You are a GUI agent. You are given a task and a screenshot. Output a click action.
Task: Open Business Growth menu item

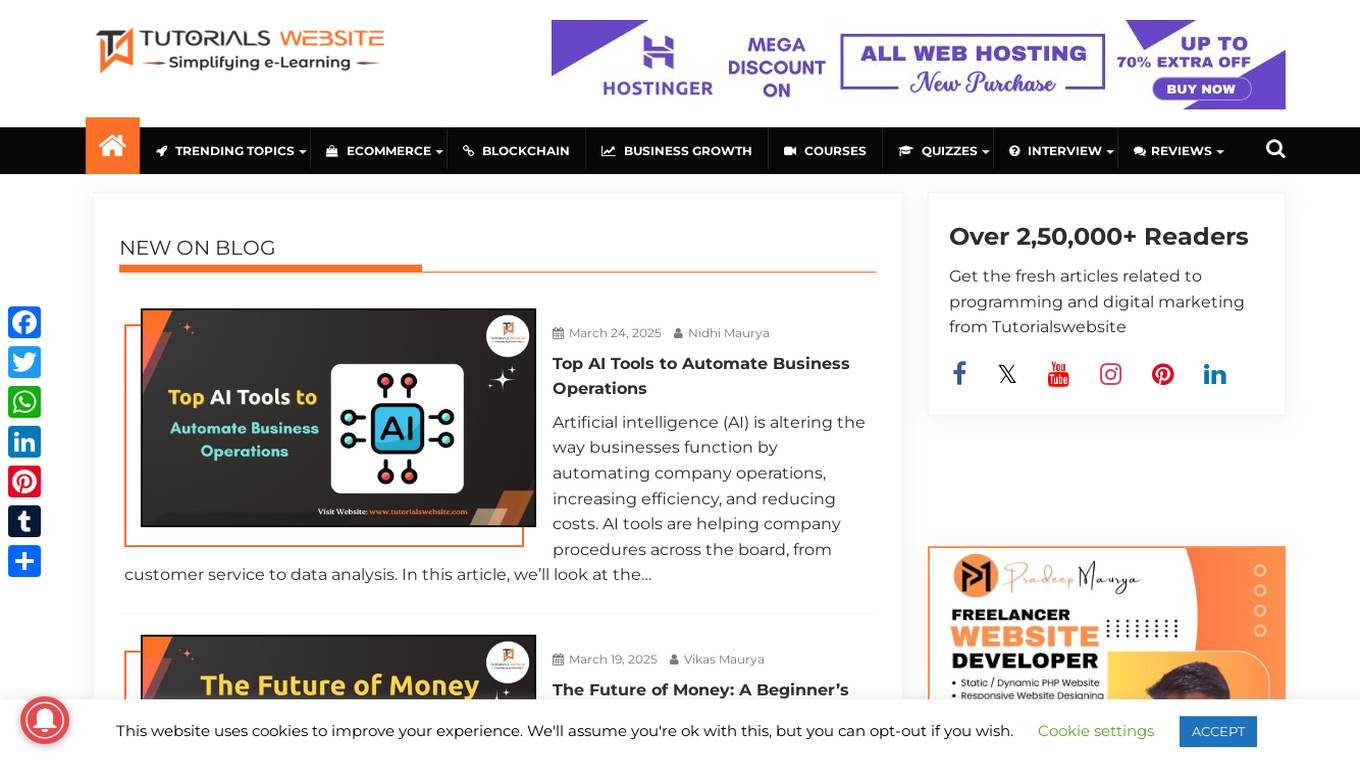click(x=676, y=151)
